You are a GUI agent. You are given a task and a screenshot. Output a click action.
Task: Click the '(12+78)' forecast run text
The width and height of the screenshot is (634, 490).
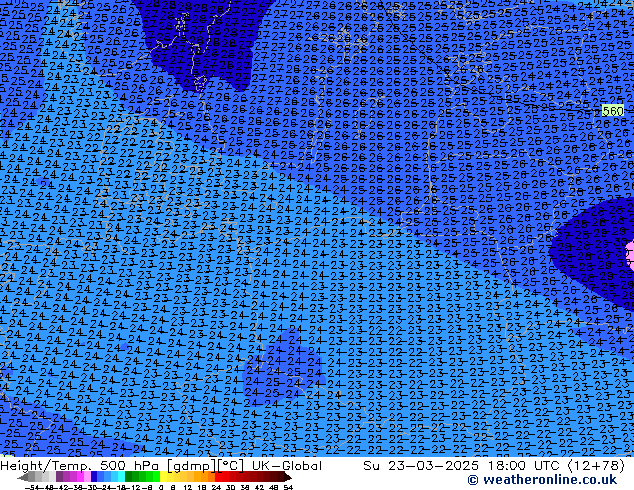pyautogui.click(x=596, y=466)
